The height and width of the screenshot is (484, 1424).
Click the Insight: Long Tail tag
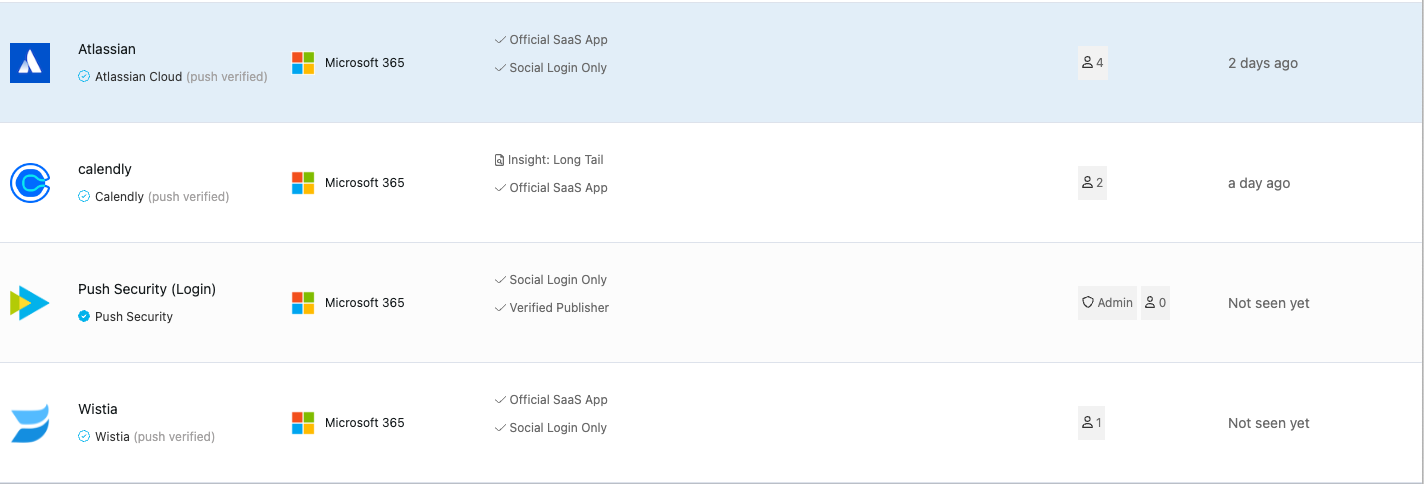(549, 160)
